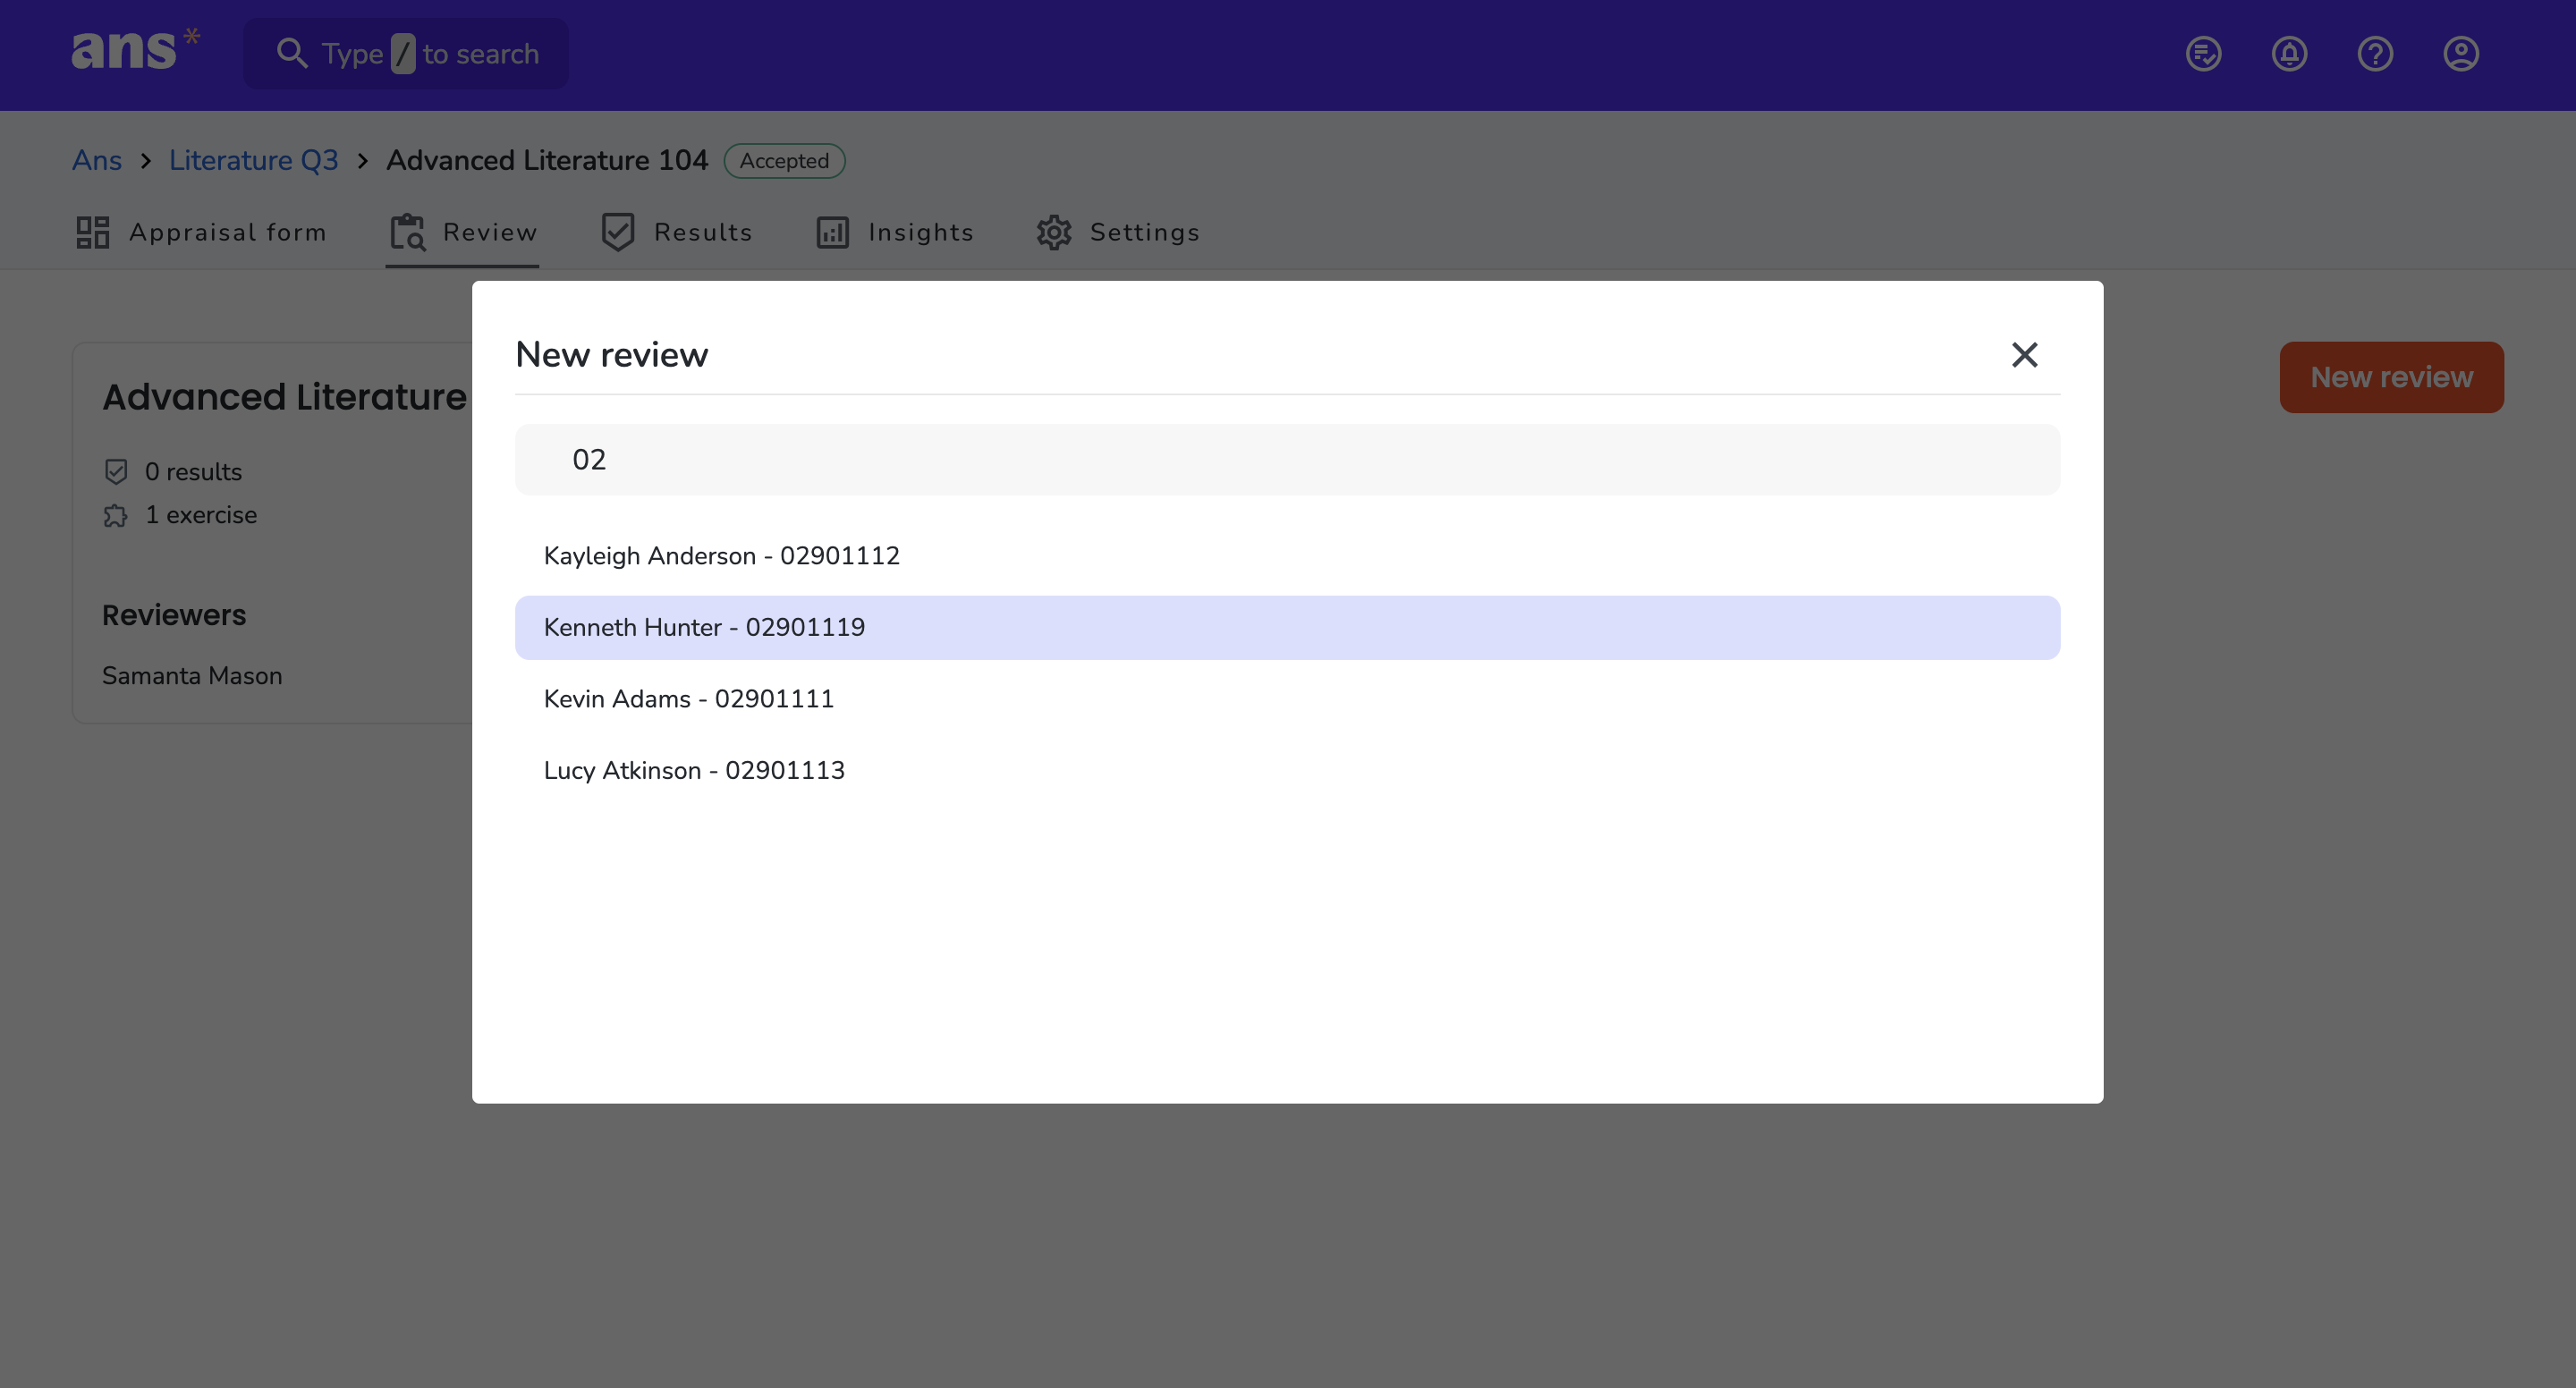Click the 0 results text

click(193, 471)
